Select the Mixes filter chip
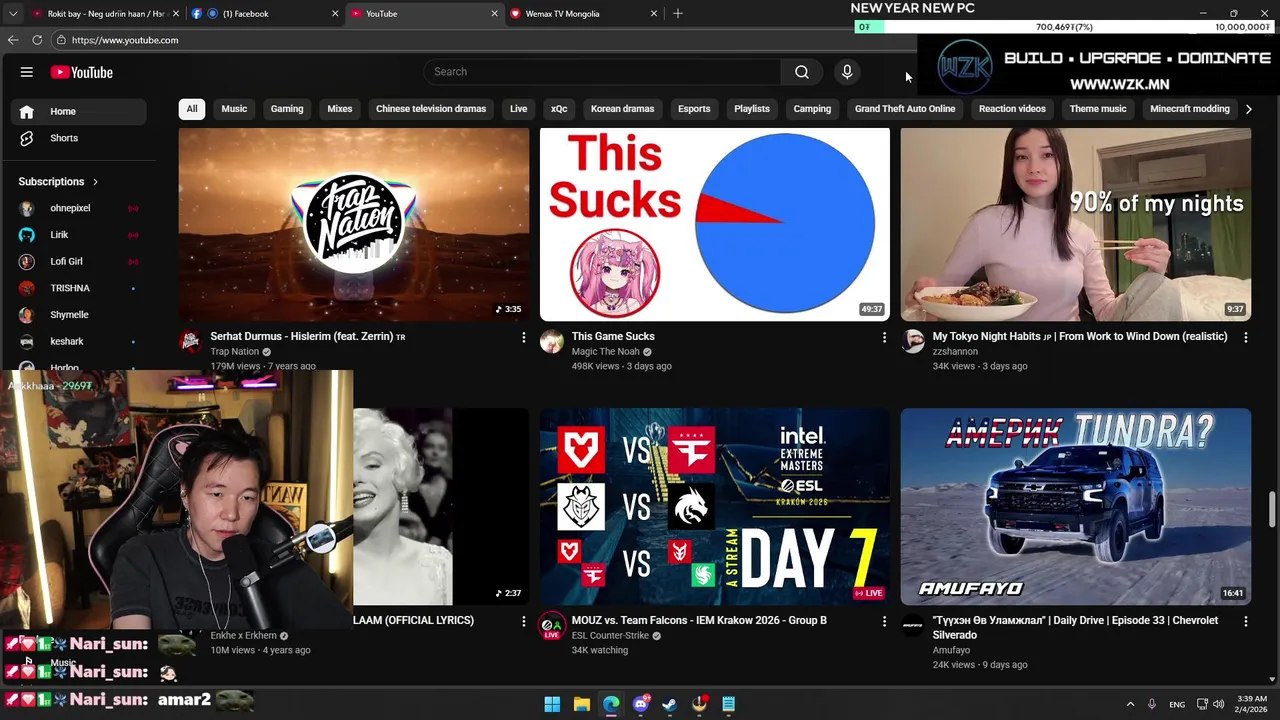This screenshot has height=720, width=1280. [x=340, y=109]
